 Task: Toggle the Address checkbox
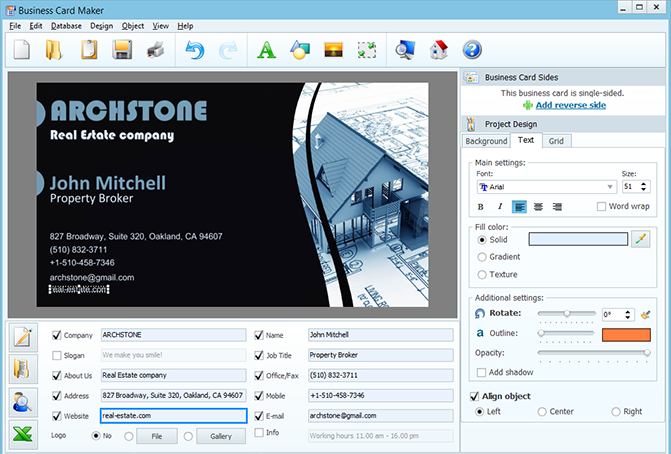pos(56,395)
